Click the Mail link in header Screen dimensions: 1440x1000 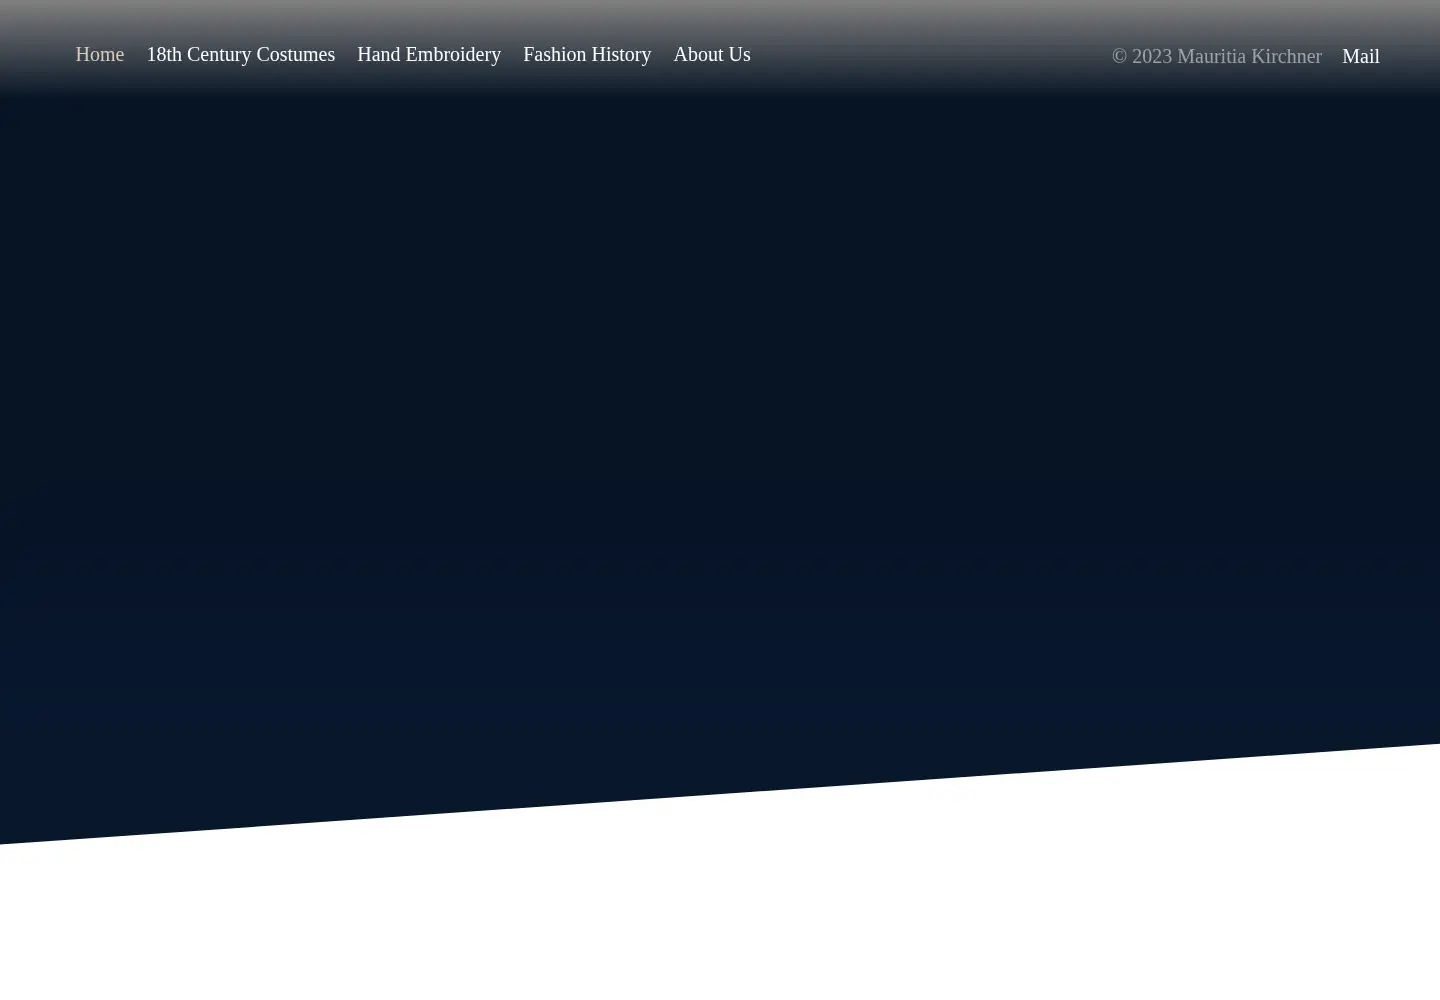[x=1360, y=56]
